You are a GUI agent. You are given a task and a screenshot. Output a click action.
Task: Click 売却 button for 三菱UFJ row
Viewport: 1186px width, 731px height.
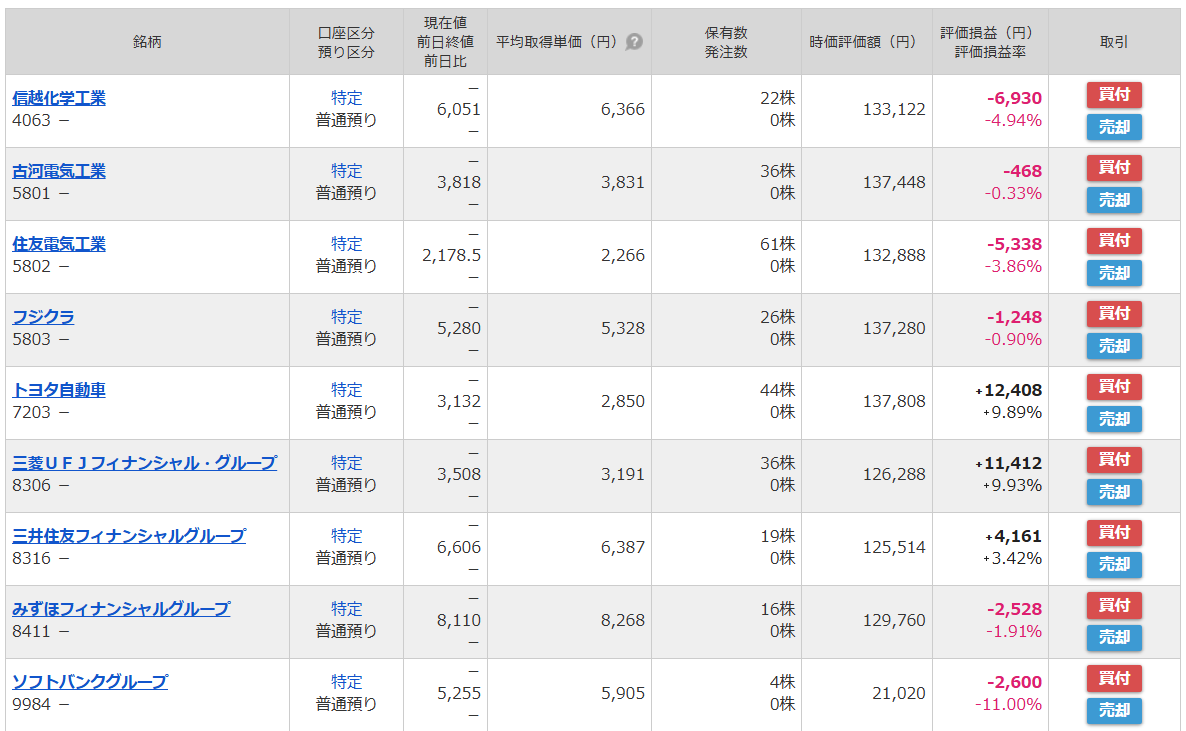(x=1114, y=493)
